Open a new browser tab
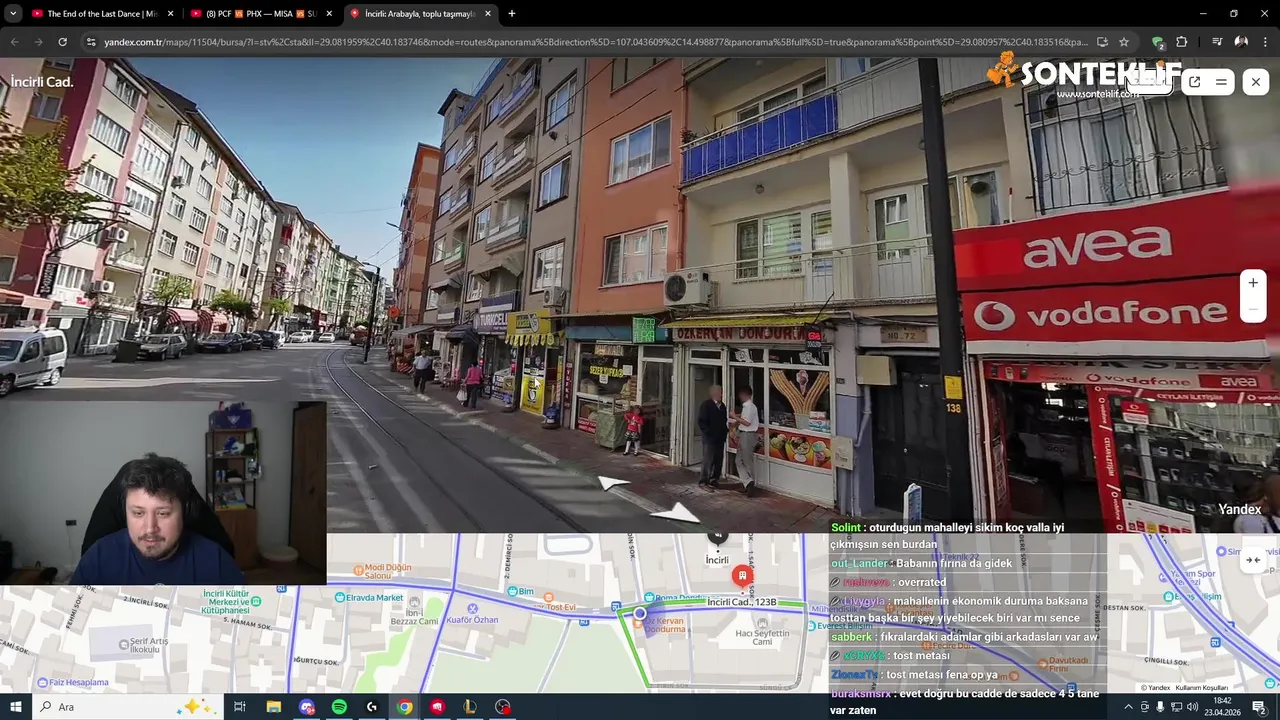This screenshot has width=1280, height=720. pyautogui.click(x=512, y=14)
